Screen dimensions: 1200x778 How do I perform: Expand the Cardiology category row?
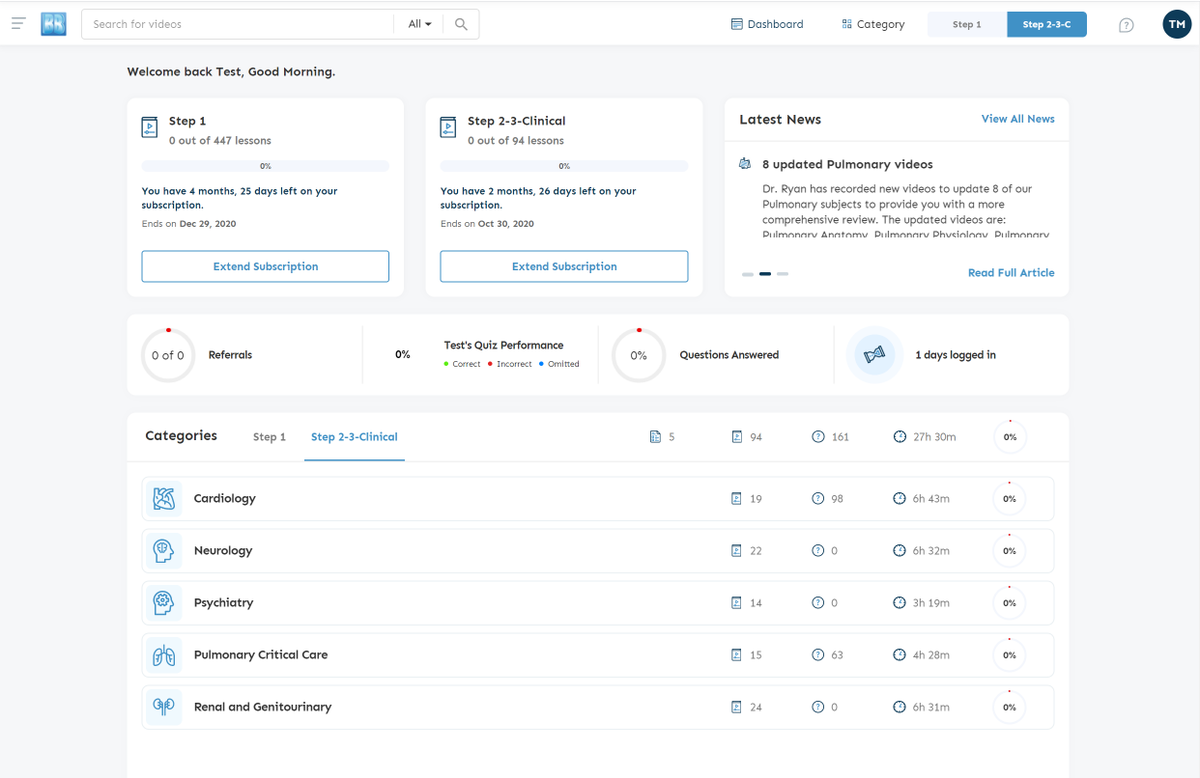[x=598, y=498]
